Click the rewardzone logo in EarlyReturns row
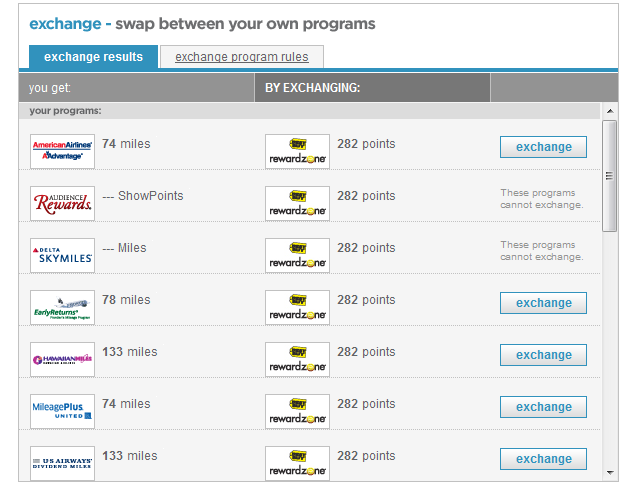 click(297, 307)
